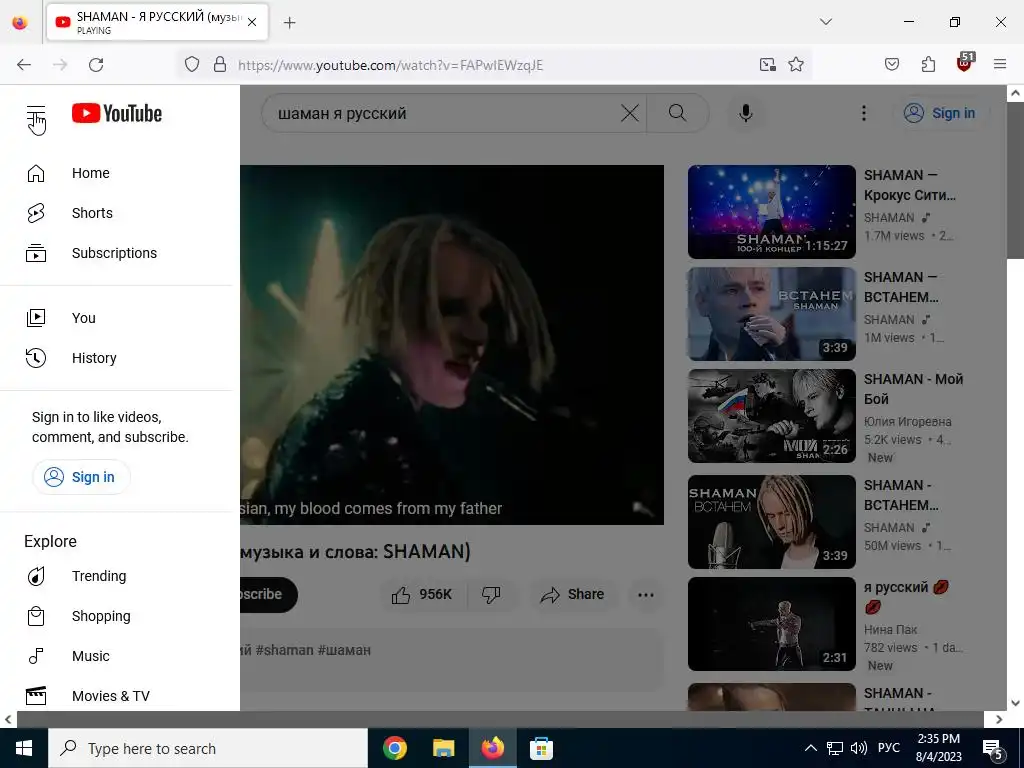Viewport: 1024px width, 768px height.
Task: Reload the page
Action: tap(96, 65)
